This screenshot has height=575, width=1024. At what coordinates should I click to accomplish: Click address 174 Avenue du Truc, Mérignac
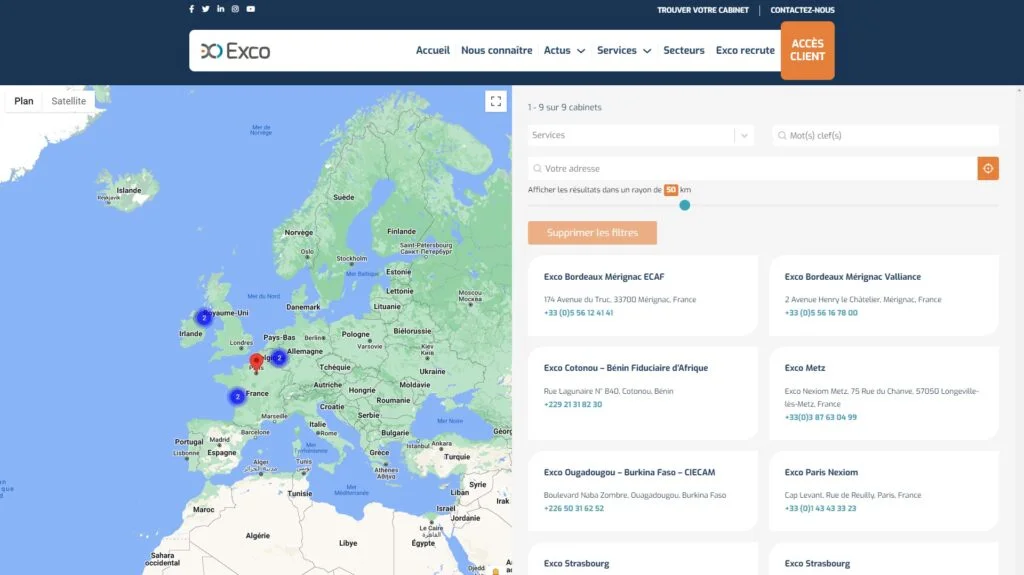click(x=620, y=300)
